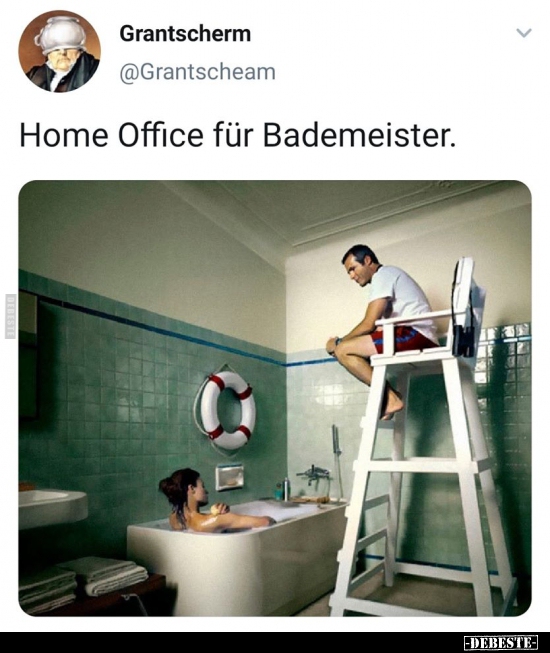Click the red-white life ring in picture
This screenshot has width=550, height=653.
point(228,411)
